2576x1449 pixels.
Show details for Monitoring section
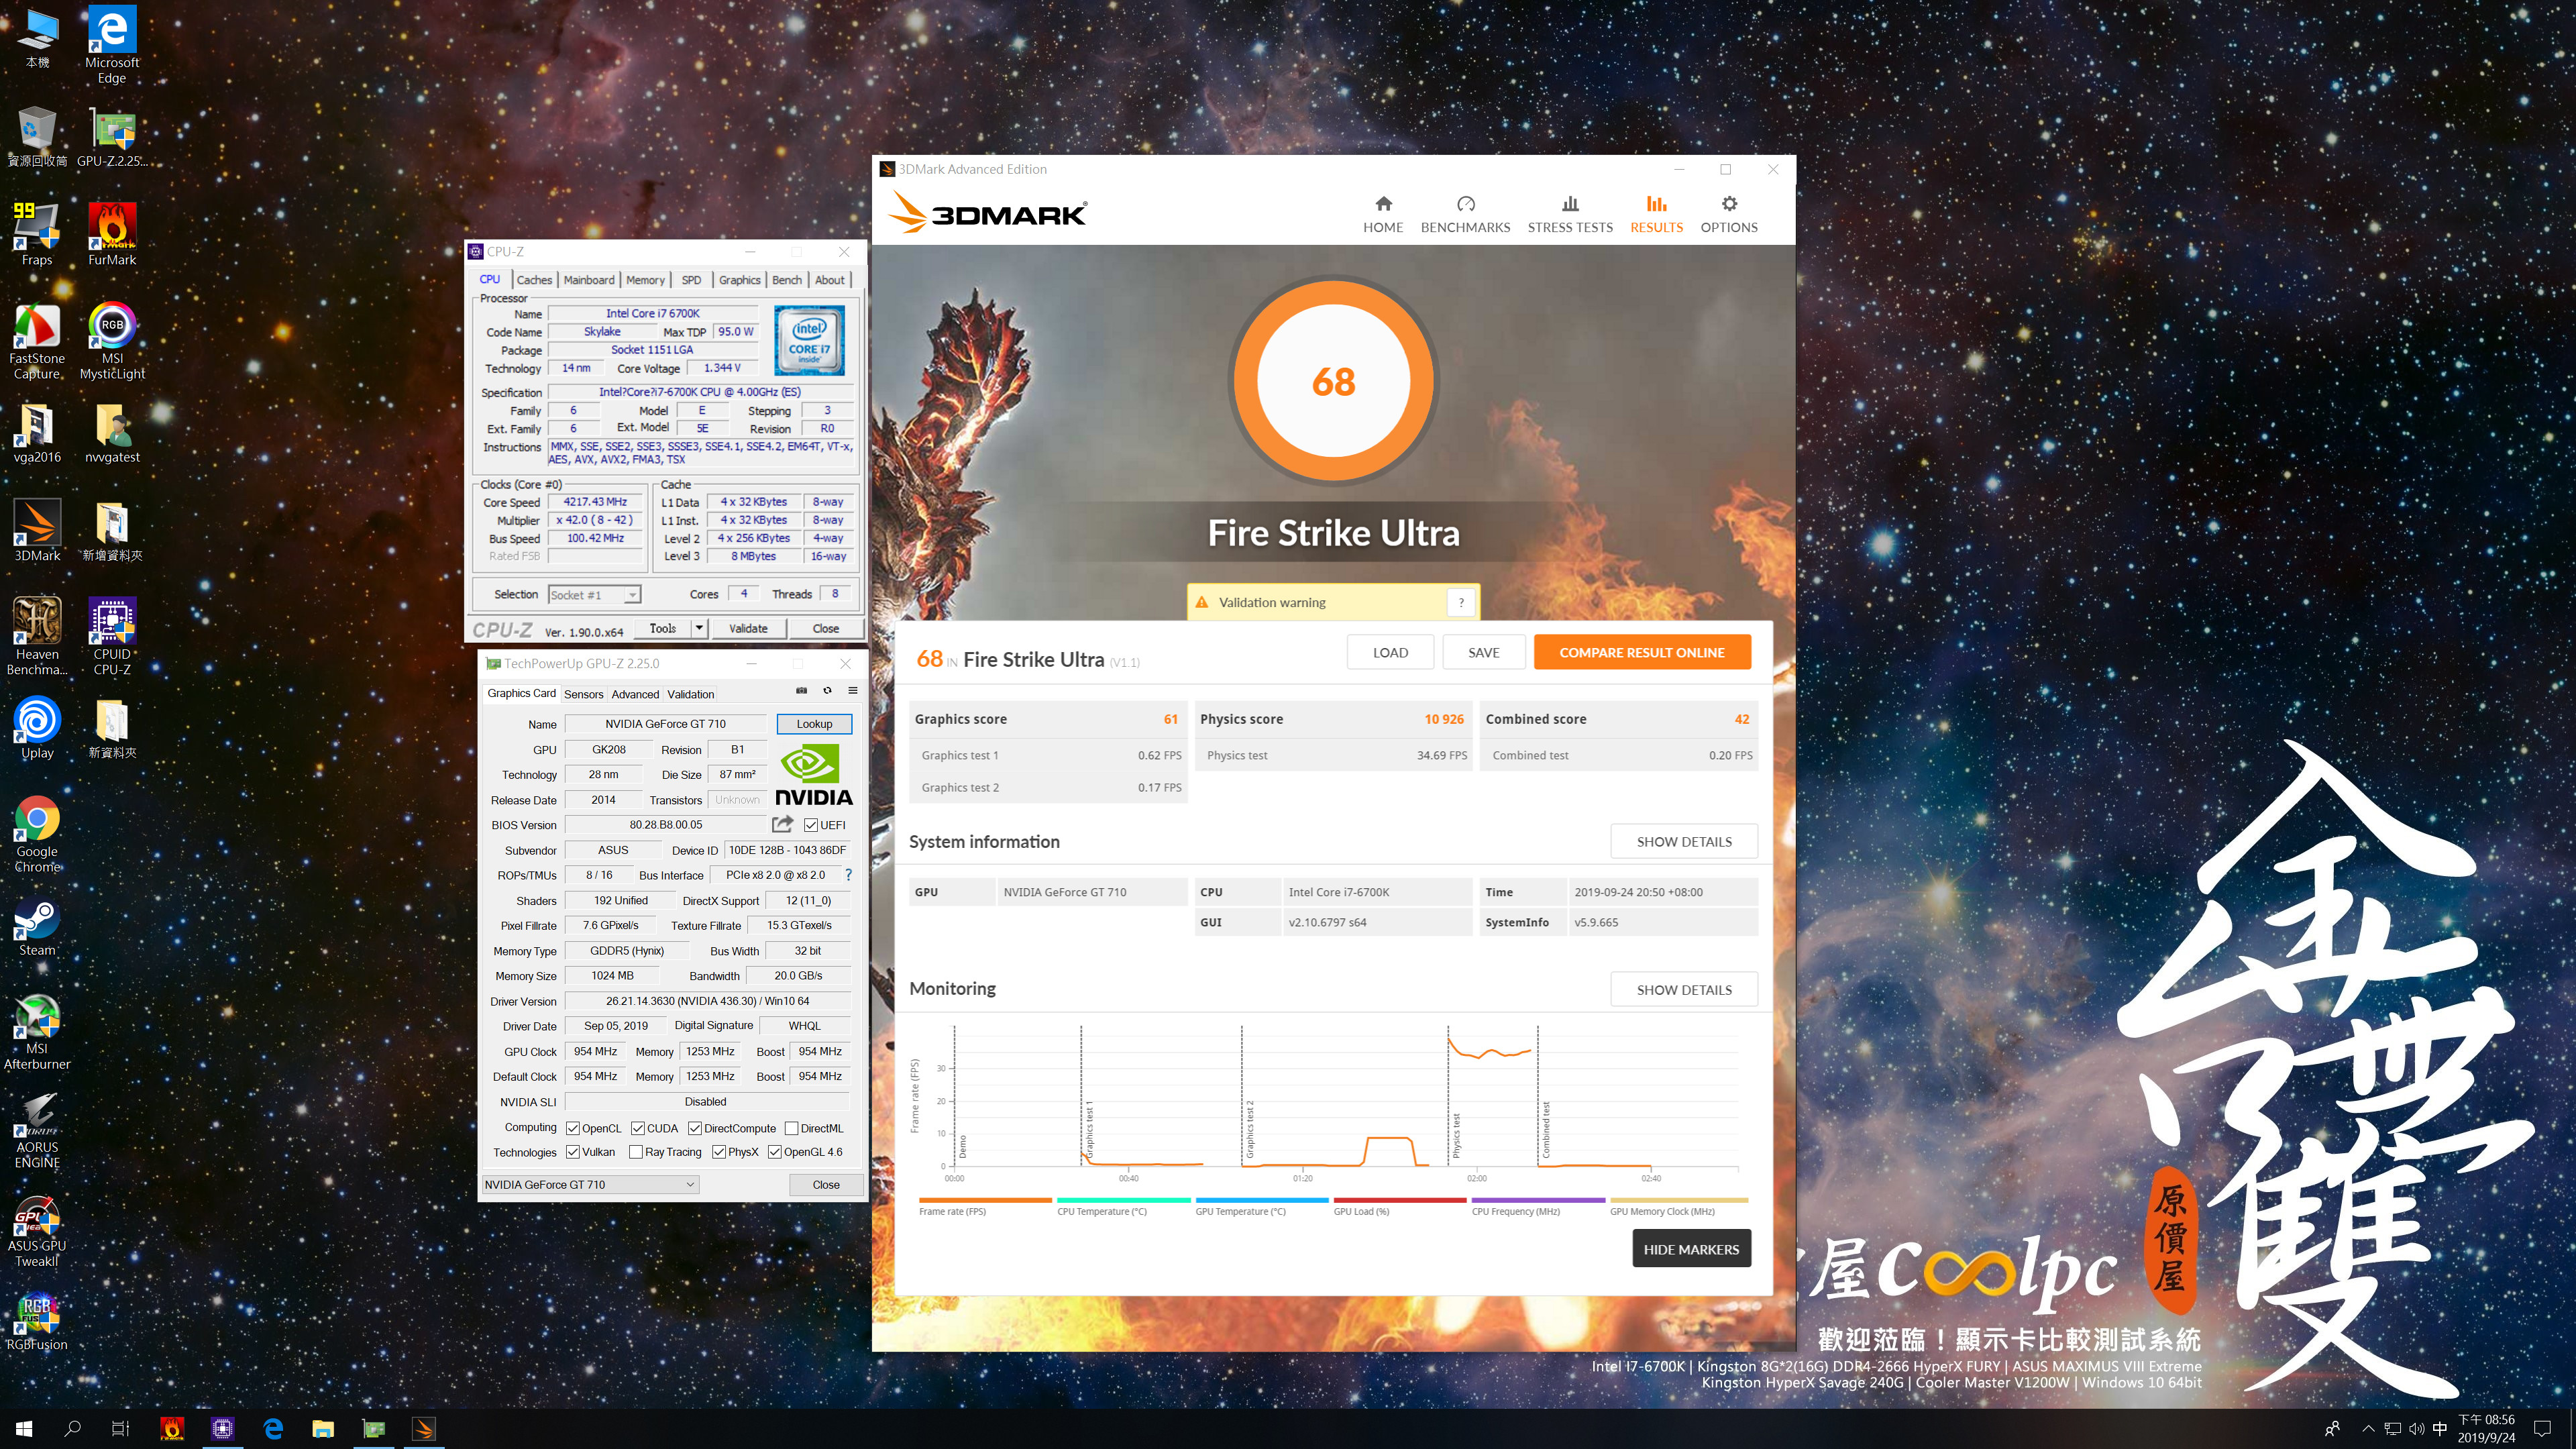[x=1684, y=989]
